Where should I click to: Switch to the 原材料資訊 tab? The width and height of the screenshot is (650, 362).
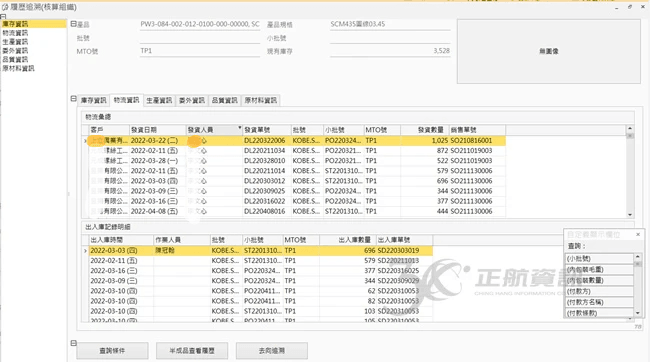click(x=261, y=100)
